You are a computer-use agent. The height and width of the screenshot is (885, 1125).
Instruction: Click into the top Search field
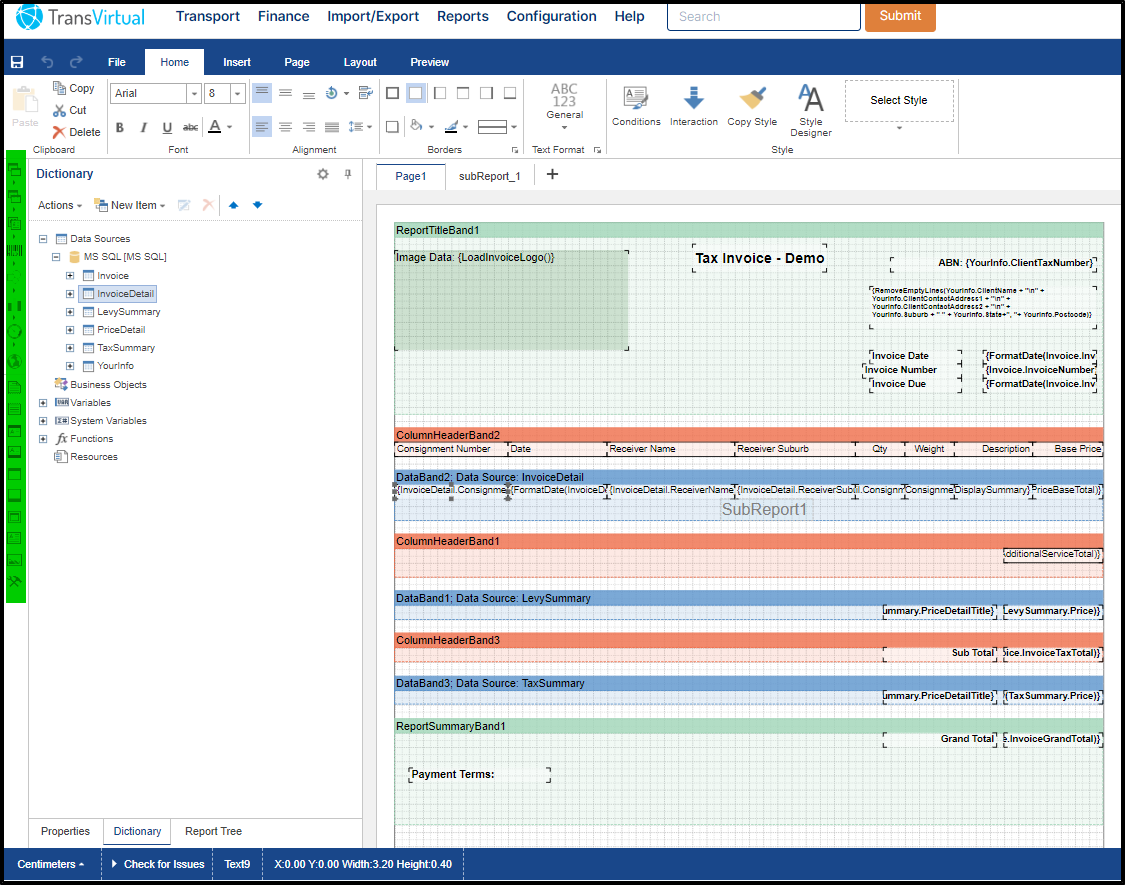point(763,17)
